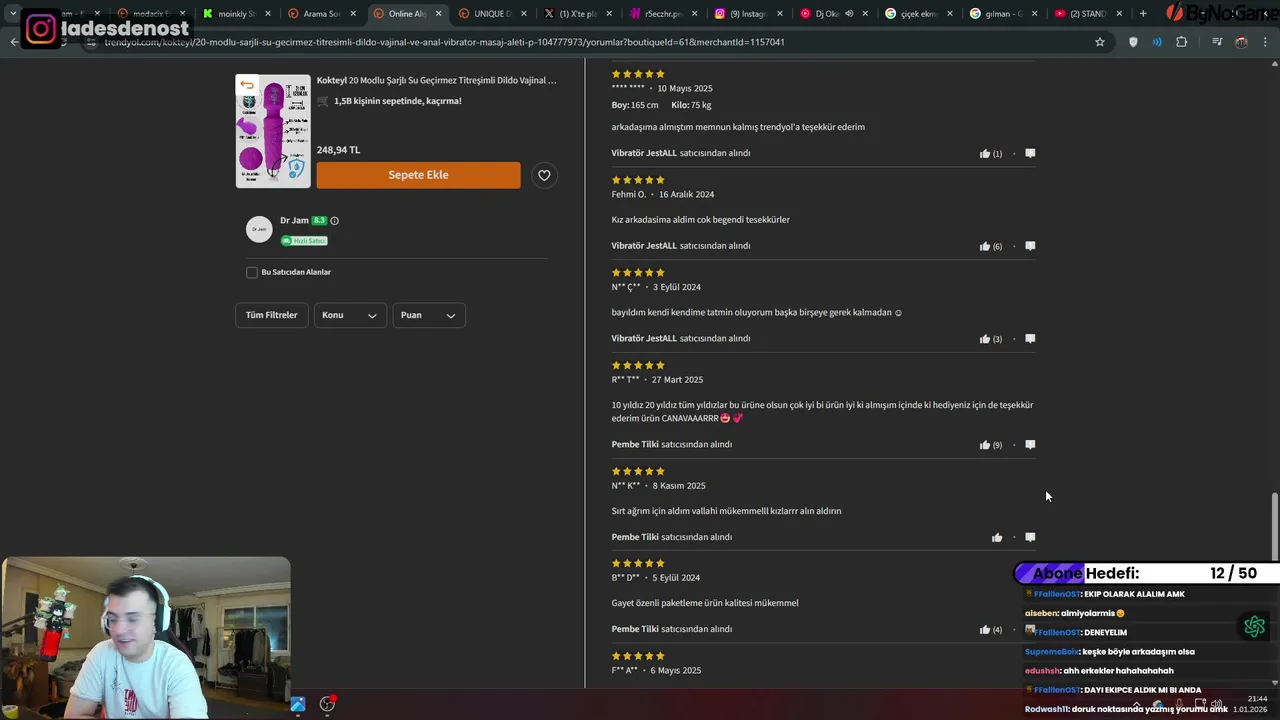Open the Hızlı Satıcı badge under Dr Jam
1280x720 pixels.
(x=304, y=241)
